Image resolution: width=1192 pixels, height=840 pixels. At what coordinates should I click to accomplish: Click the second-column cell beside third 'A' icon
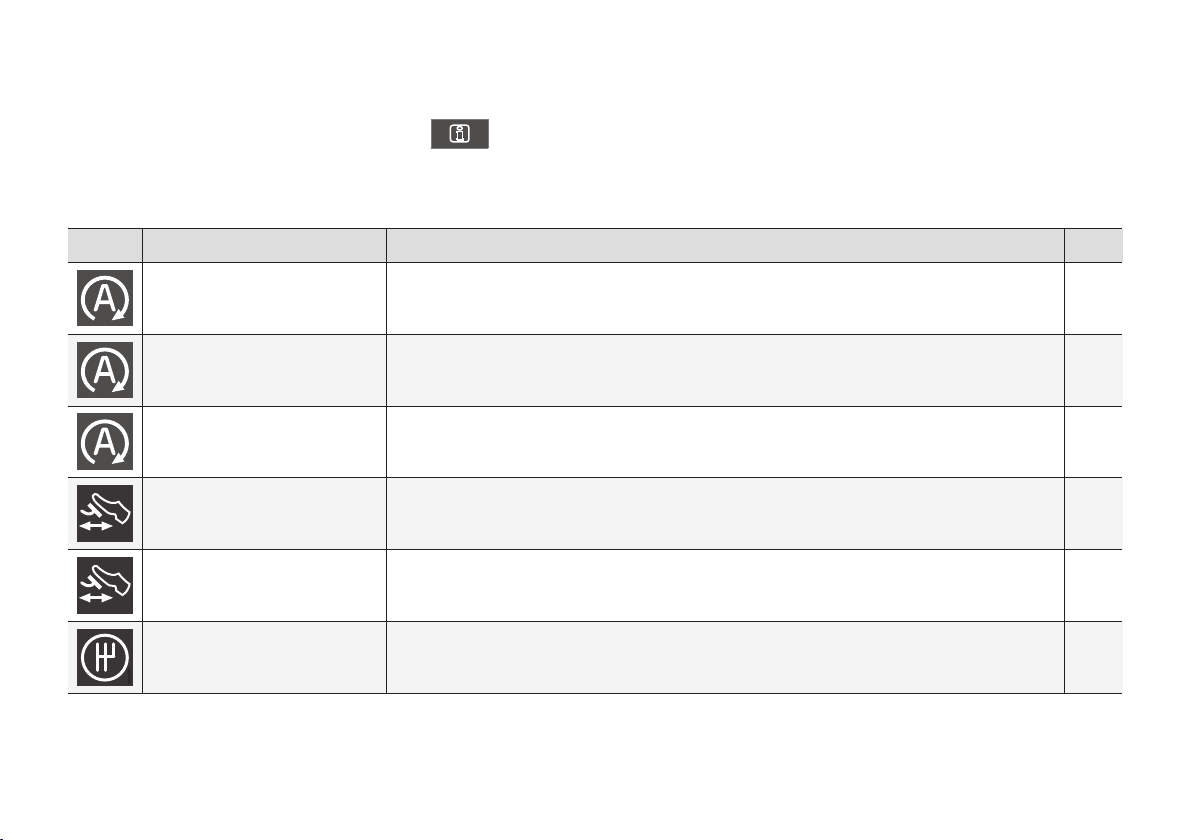tap(265, 442)
